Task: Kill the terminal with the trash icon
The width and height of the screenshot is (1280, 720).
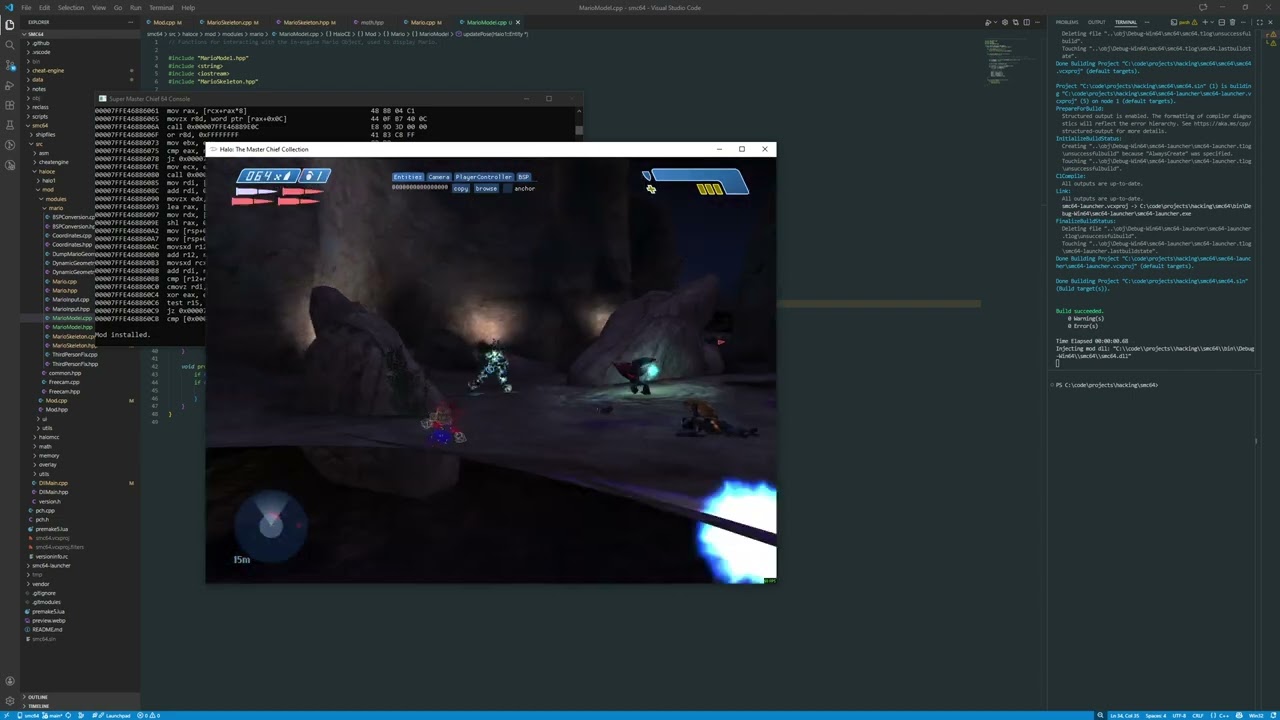Action: pyautogui.click(x=1232, y=22)
